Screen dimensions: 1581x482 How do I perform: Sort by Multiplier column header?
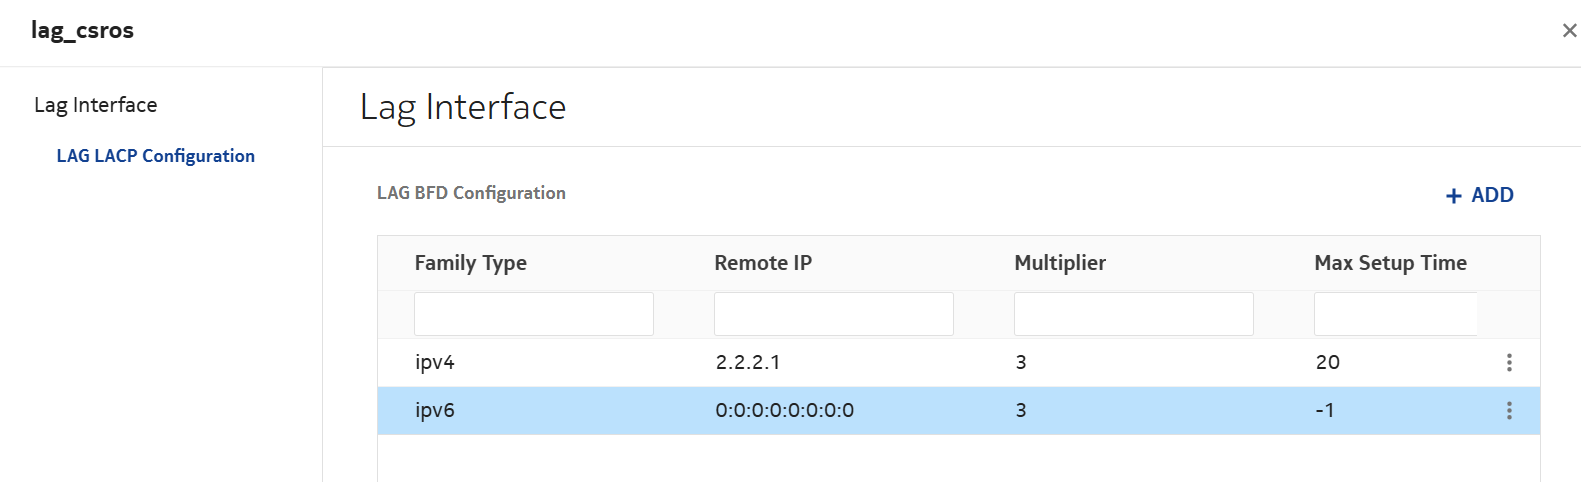[1060, 263]
